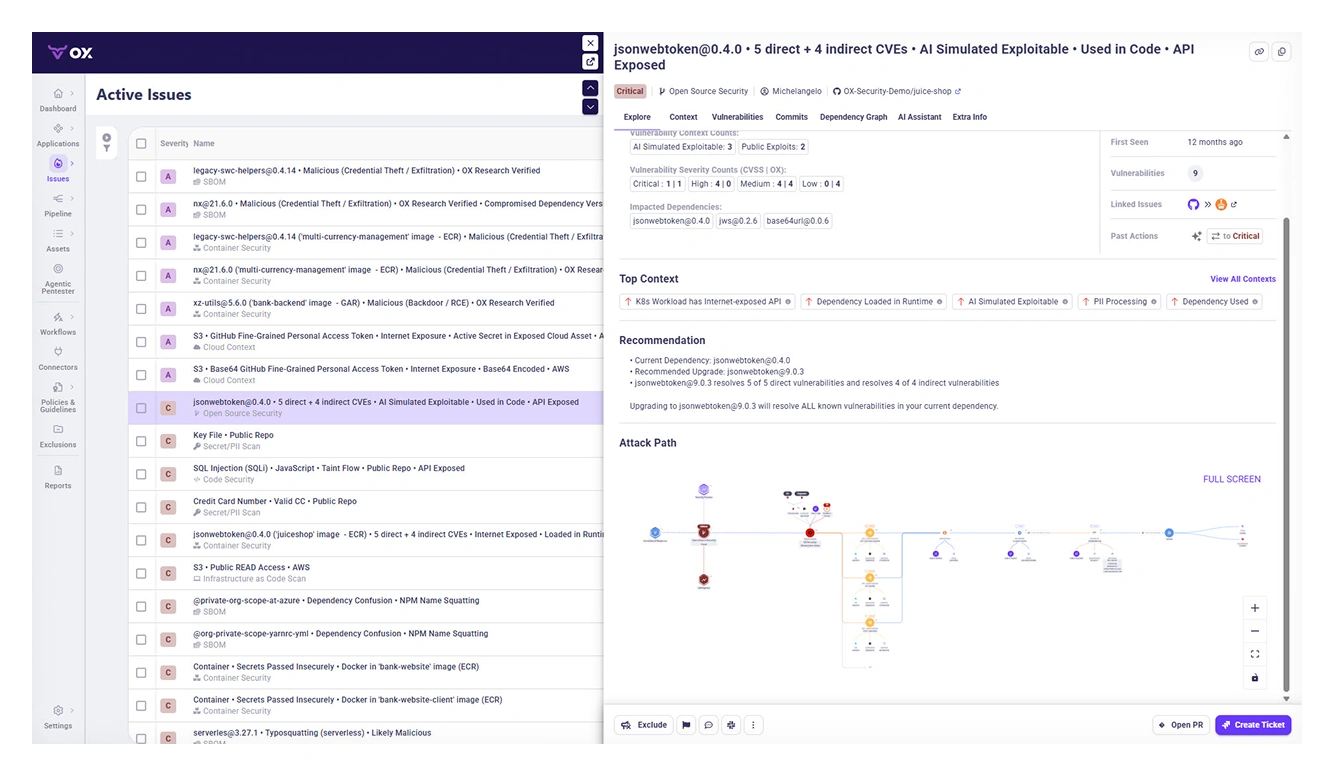
Task: Click the Open PR button
Action: (1181, 725)
